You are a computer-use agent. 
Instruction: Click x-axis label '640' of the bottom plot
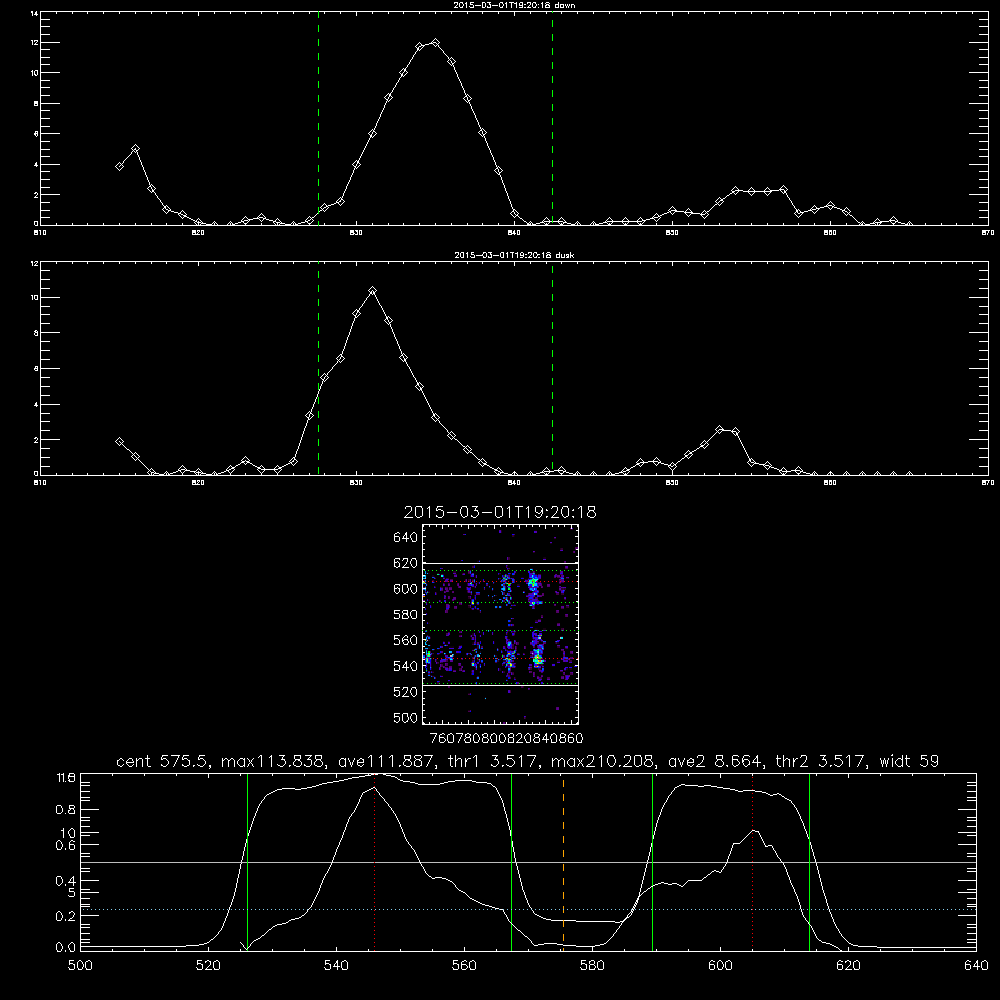976,966
